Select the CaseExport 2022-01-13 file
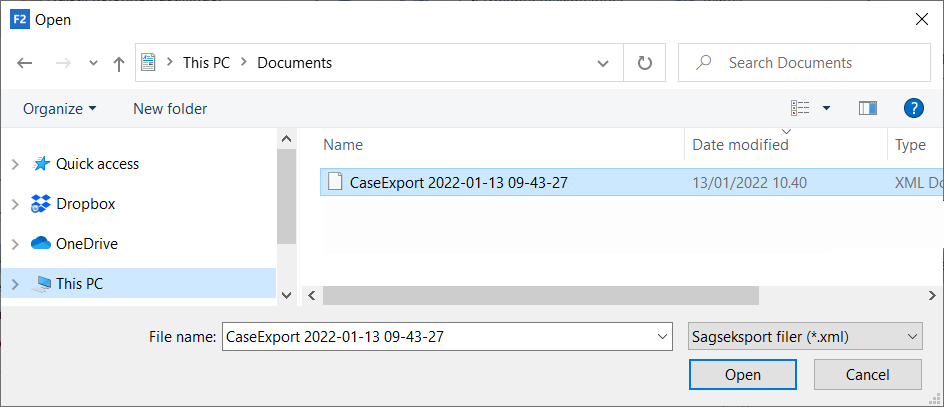Image resolution: width=944 pixels, height=407 pixels. (x=458, y=183)
